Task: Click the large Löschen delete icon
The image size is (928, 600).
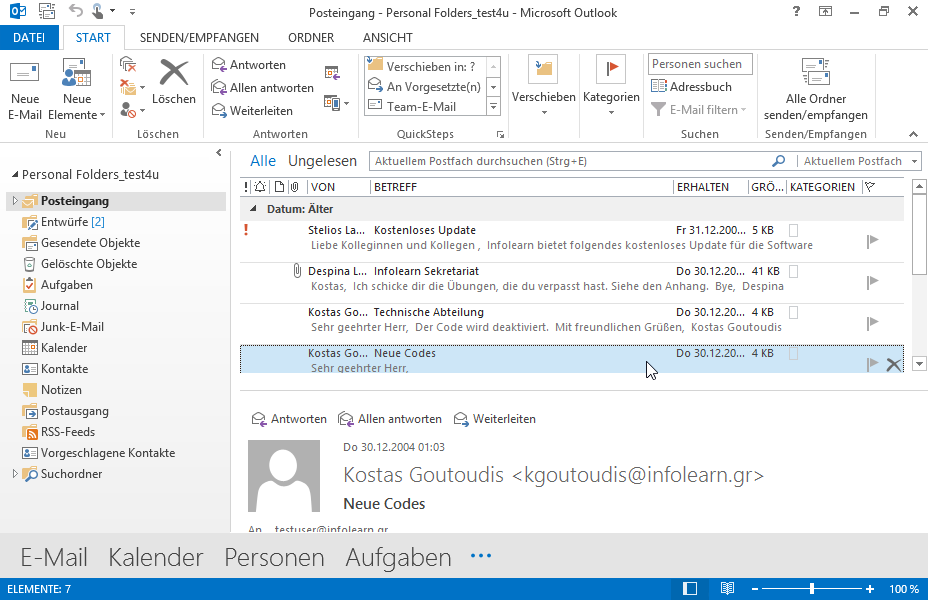Action: [x=173, y=83]
